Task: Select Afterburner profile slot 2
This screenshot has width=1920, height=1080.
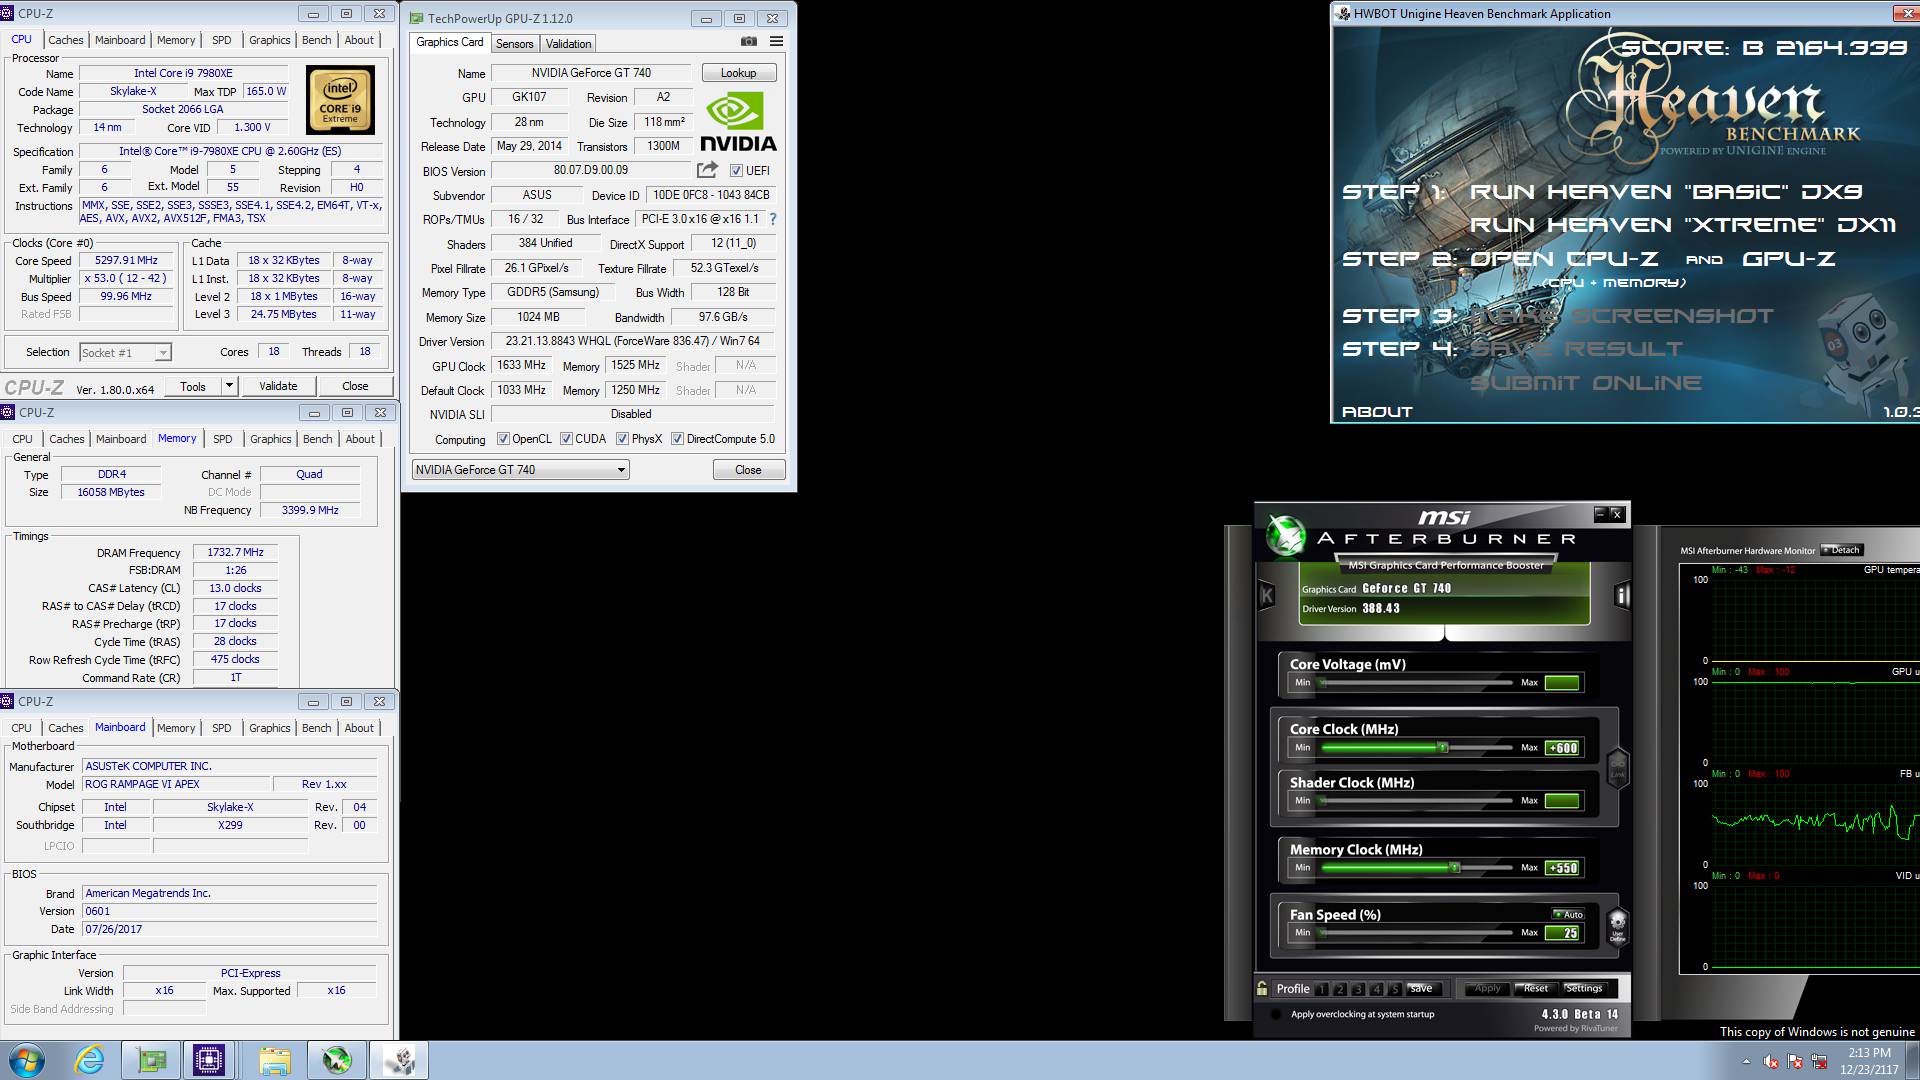Action: [x=1340, y=989]
